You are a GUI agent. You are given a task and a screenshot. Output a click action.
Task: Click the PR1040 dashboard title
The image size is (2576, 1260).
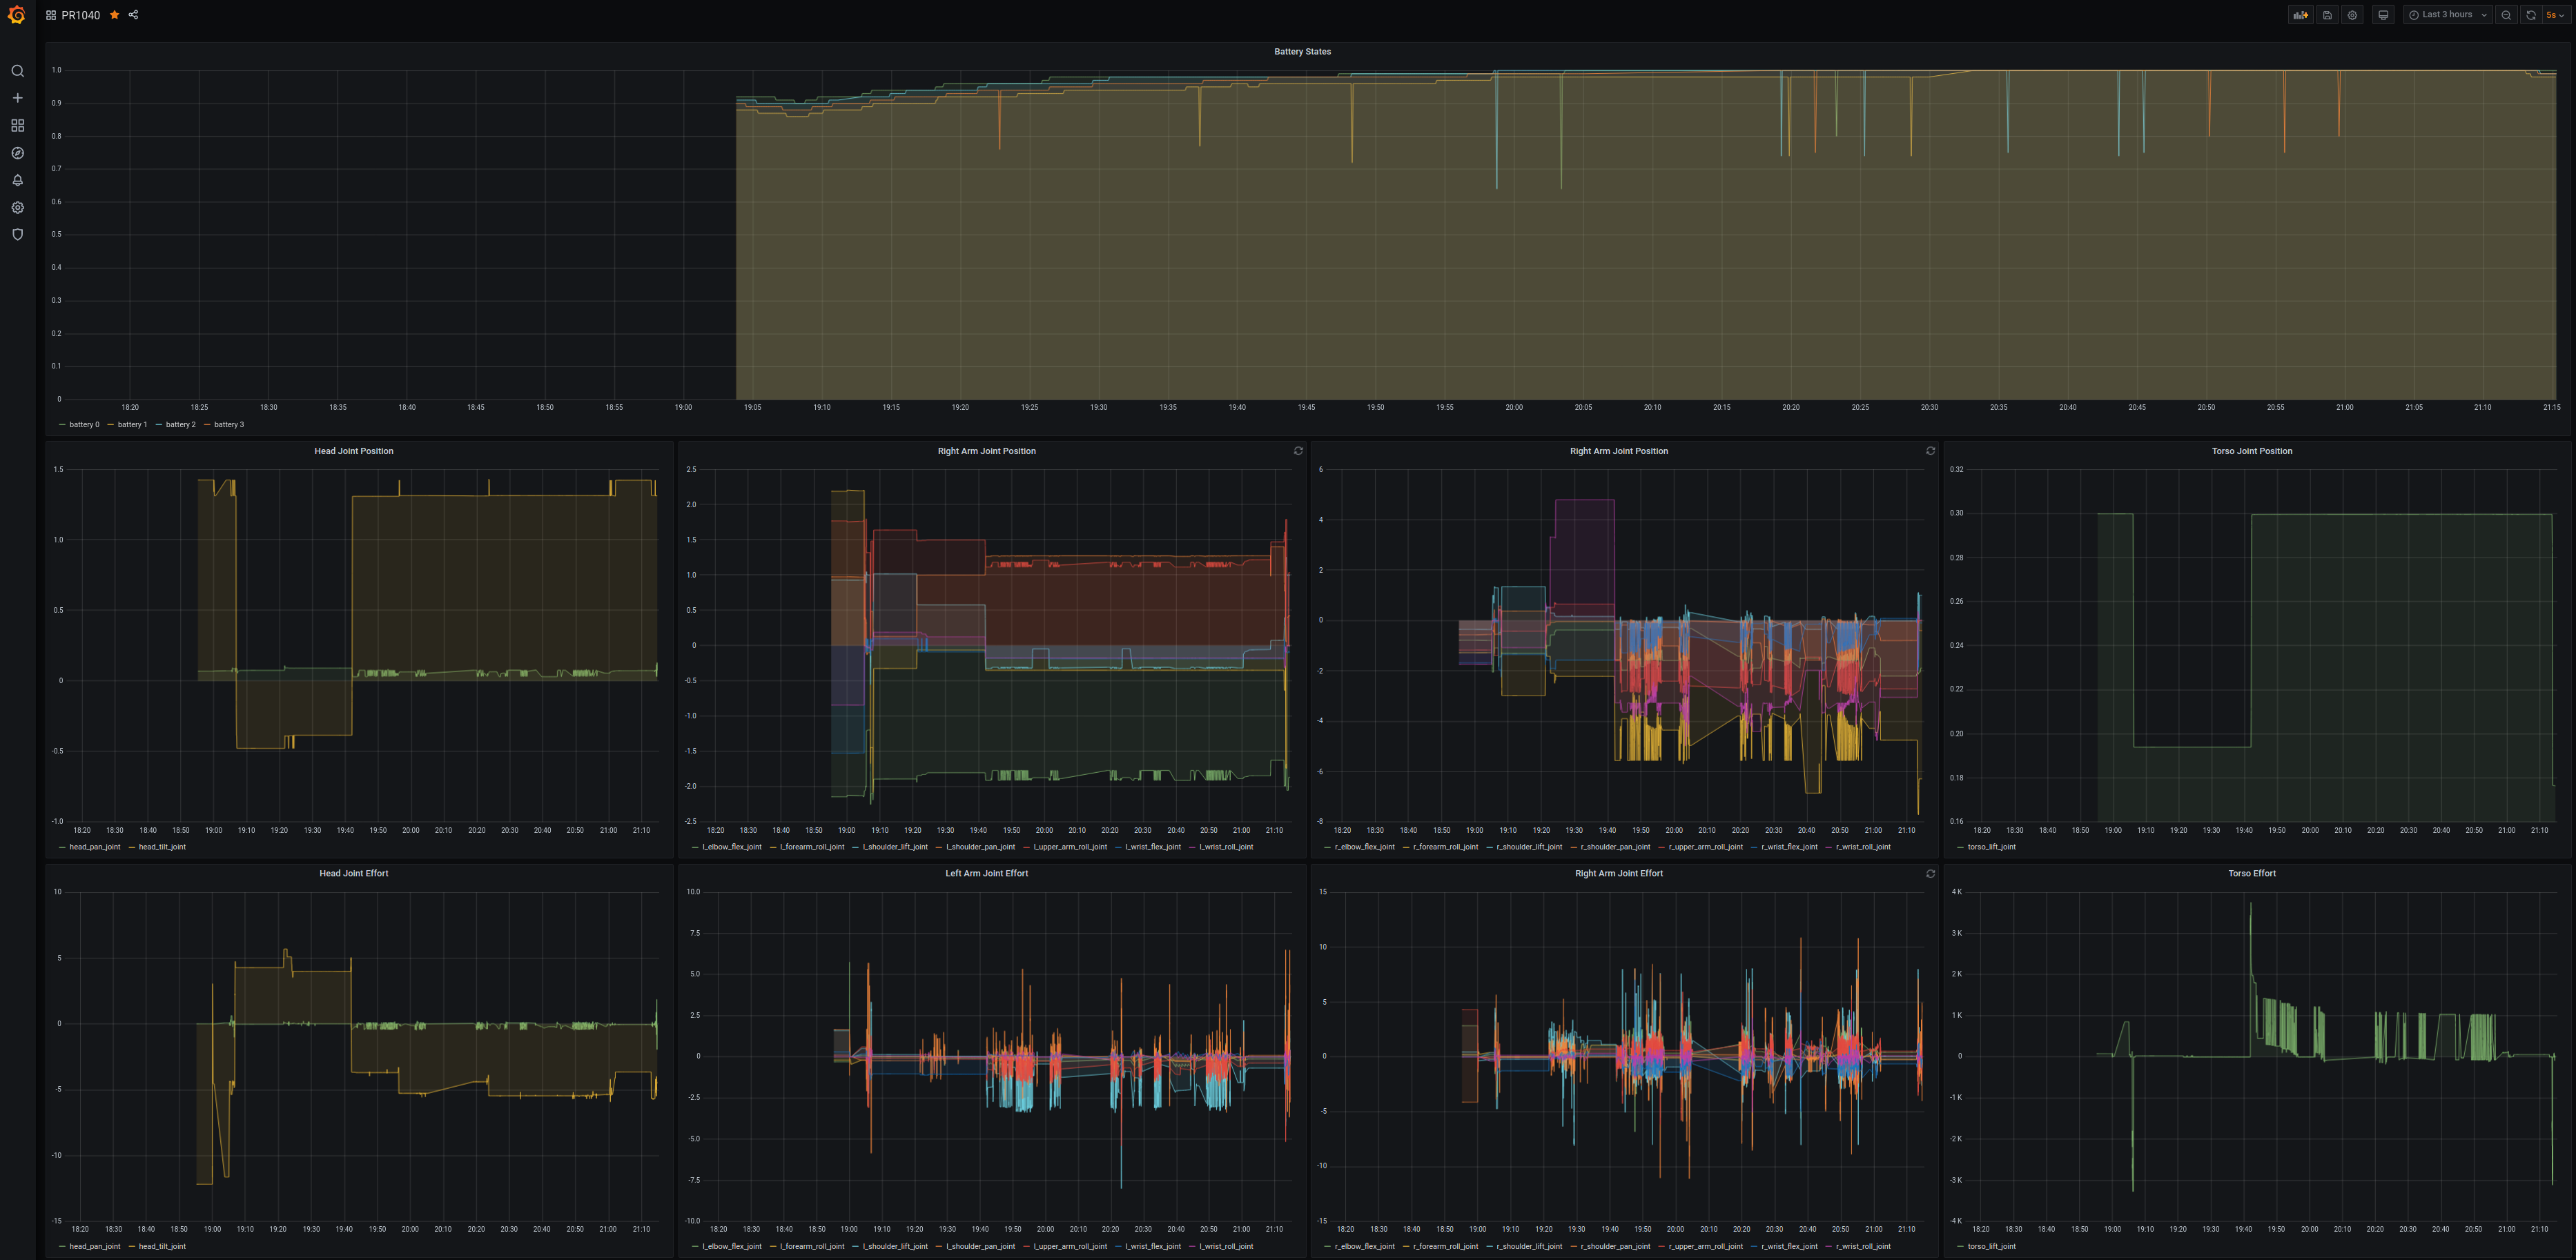(x=80, y=15)
